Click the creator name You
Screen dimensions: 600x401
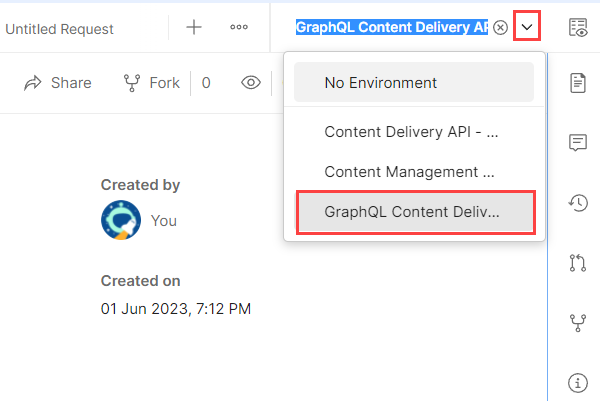(x=164, y=221)
